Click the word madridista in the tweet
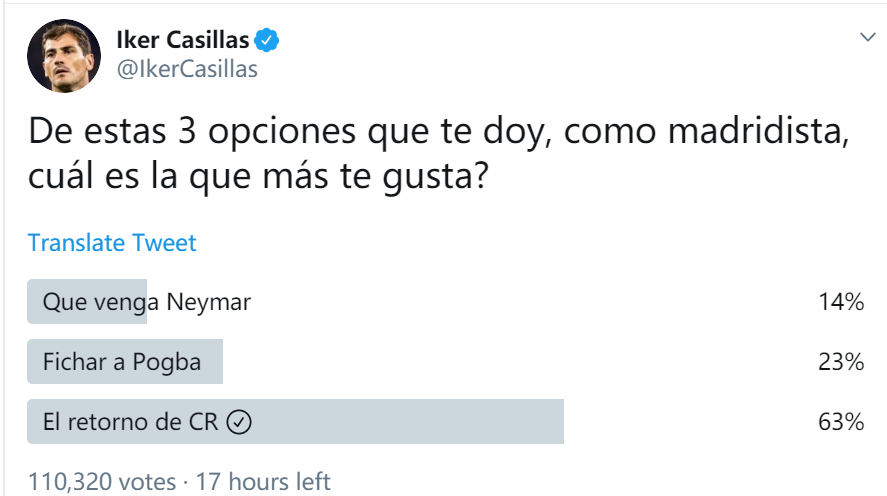 (759, 131)
